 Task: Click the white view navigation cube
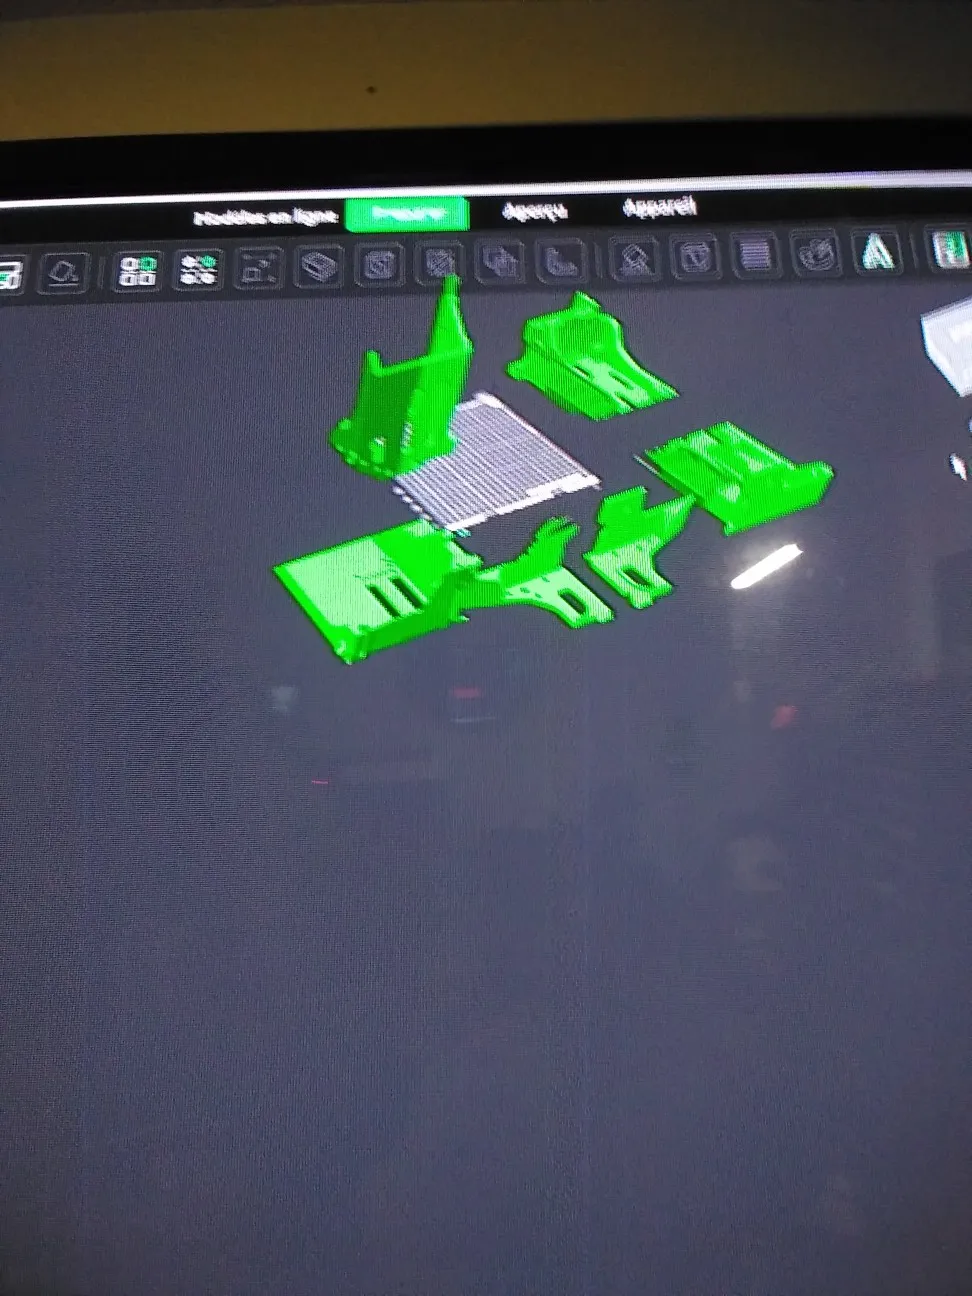click(x=949, y=347)
